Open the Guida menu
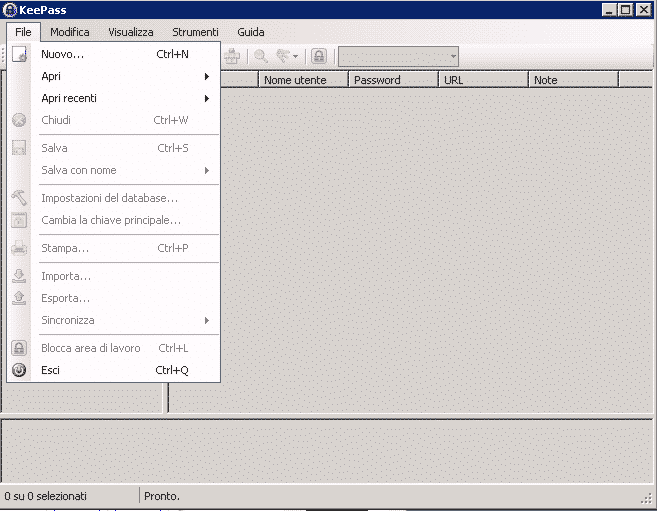Screen dimensions: 657x511 tap(251, 32)
